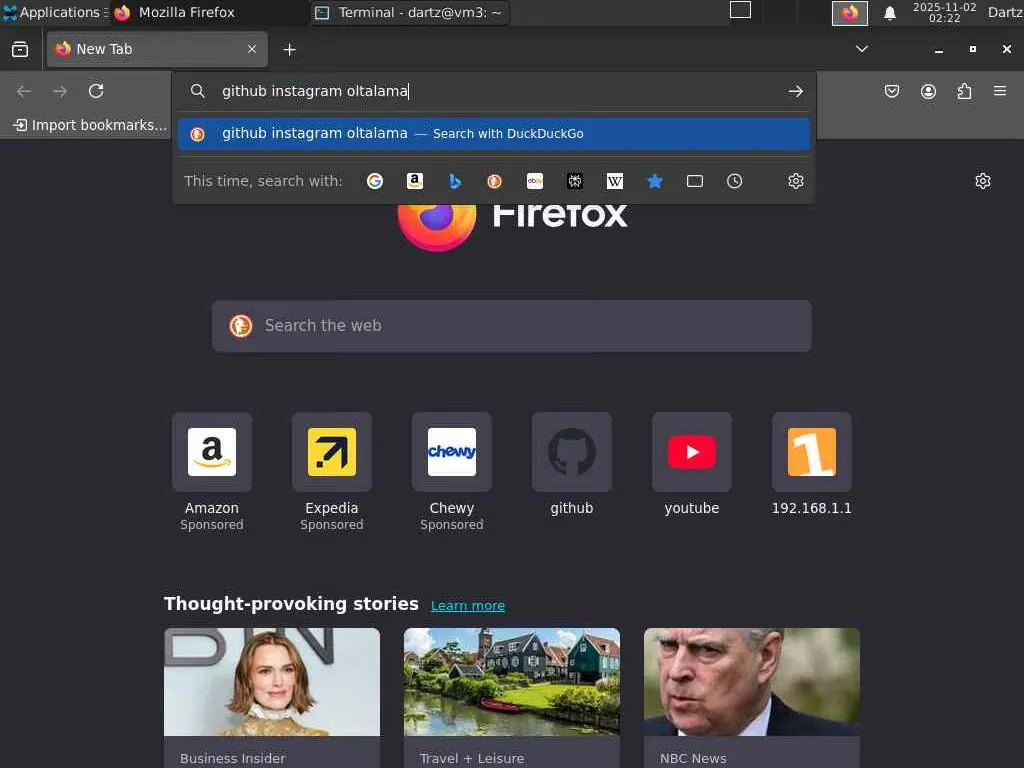
Task: Search with Bing one-off engine icon
Action: (x=455, y=181)
